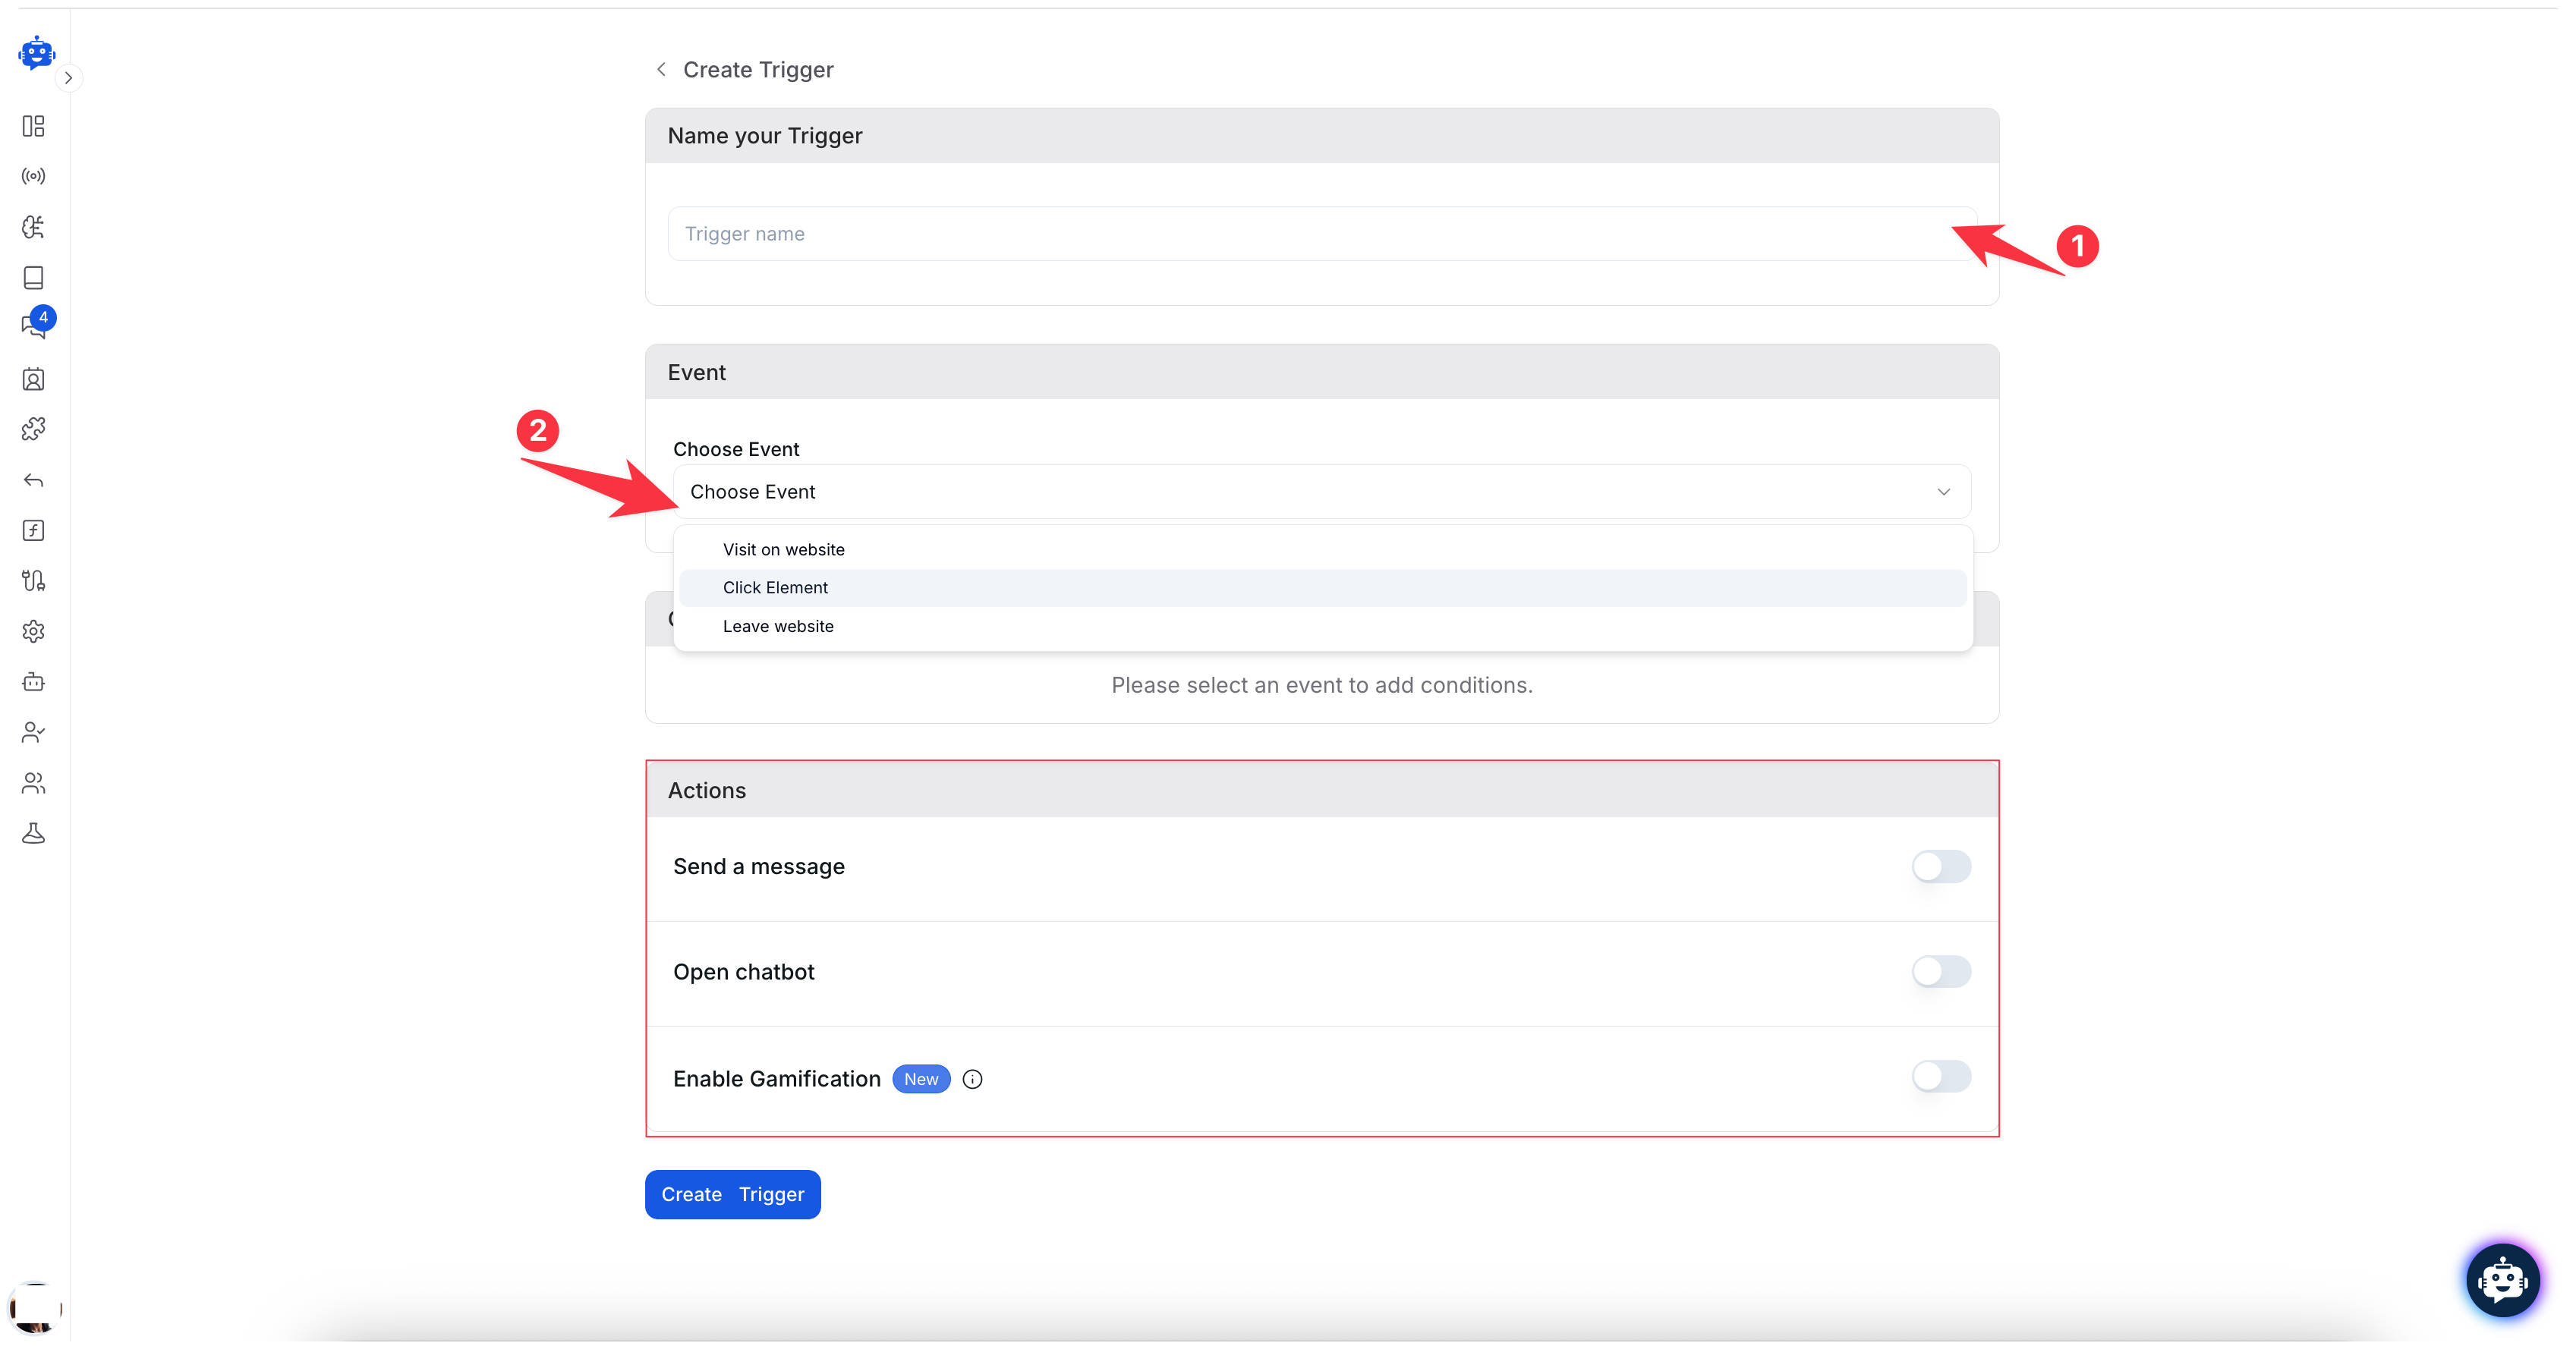Collapse the Choose Event dropdown

(1943, 492)
